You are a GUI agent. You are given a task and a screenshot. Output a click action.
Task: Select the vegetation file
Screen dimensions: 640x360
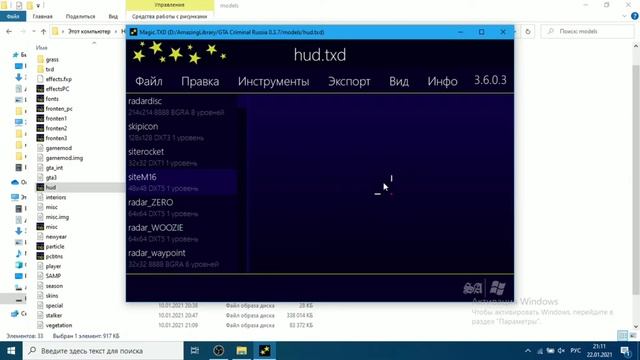coord(59,325)
